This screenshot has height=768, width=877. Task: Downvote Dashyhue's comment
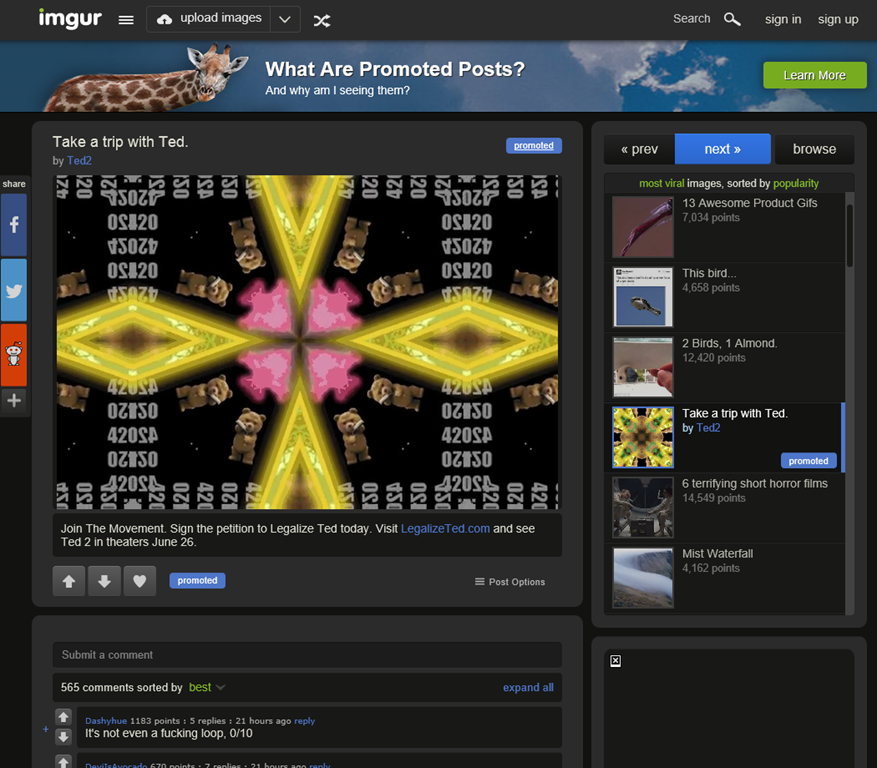pos(63,737)
